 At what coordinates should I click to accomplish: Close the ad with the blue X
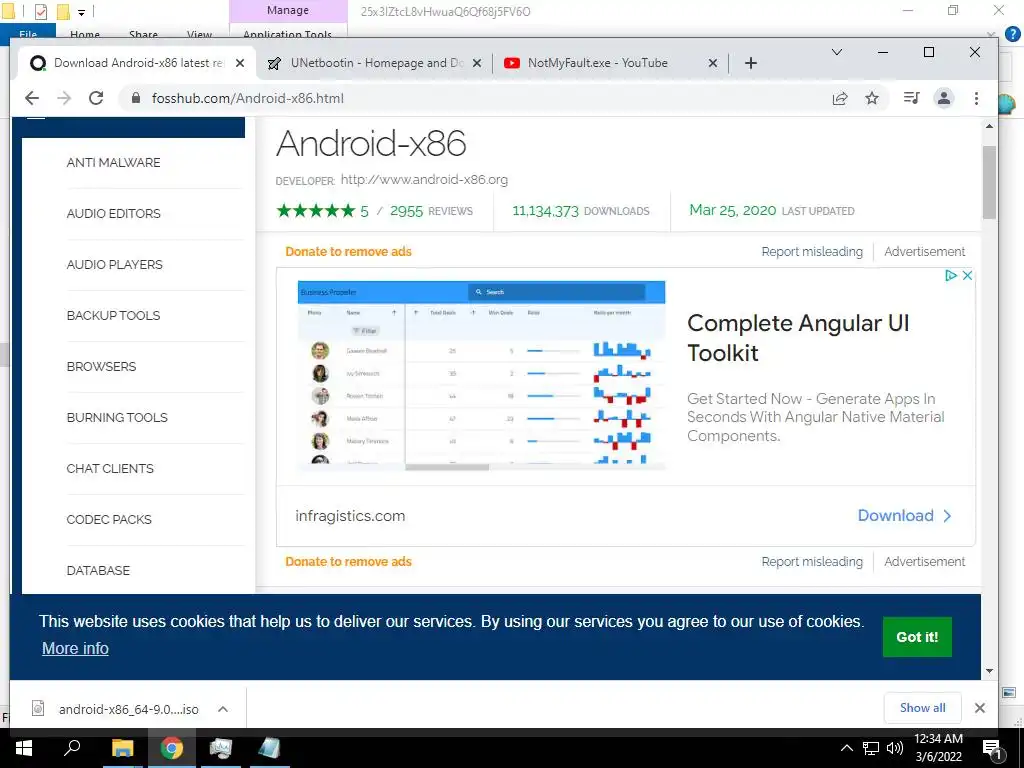967,276
